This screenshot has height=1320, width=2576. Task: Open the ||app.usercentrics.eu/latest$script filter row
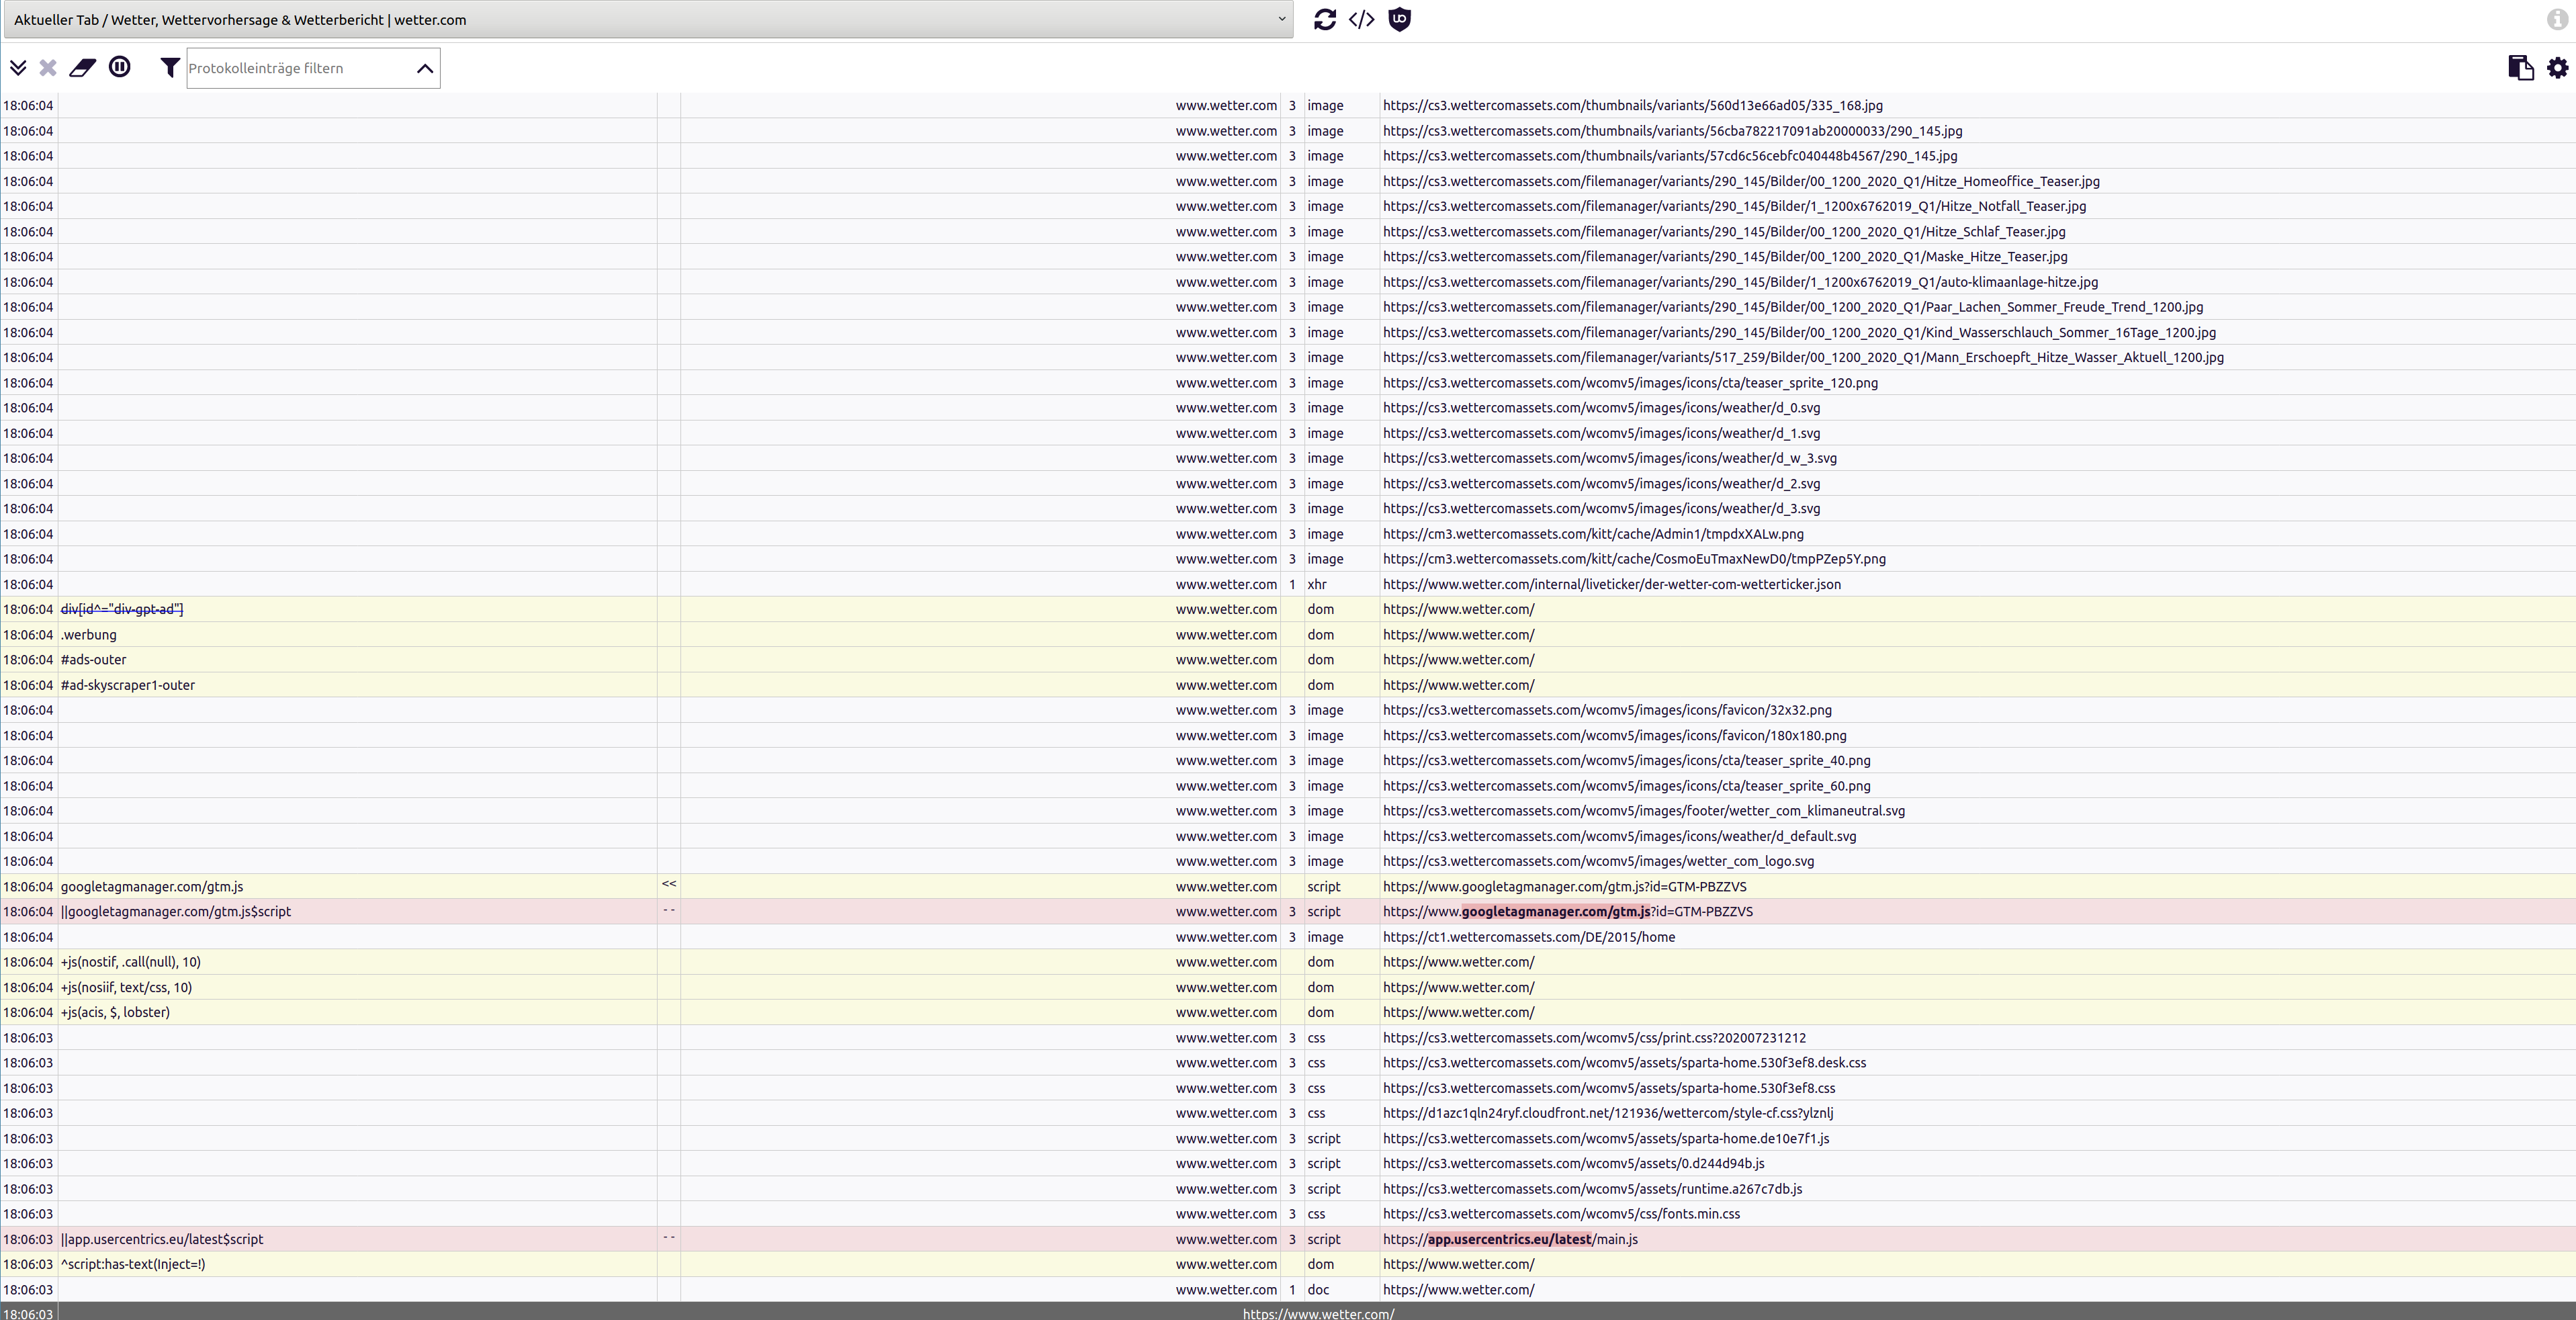162,1239
